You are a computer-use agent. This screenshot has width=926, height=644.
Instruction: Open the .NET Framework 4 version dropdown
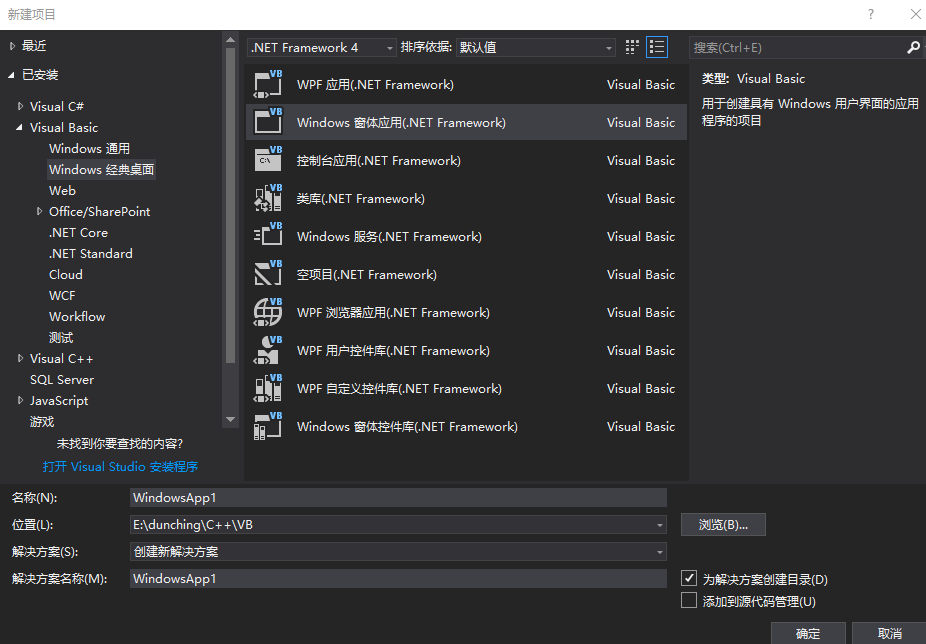[x=322, y=47]
